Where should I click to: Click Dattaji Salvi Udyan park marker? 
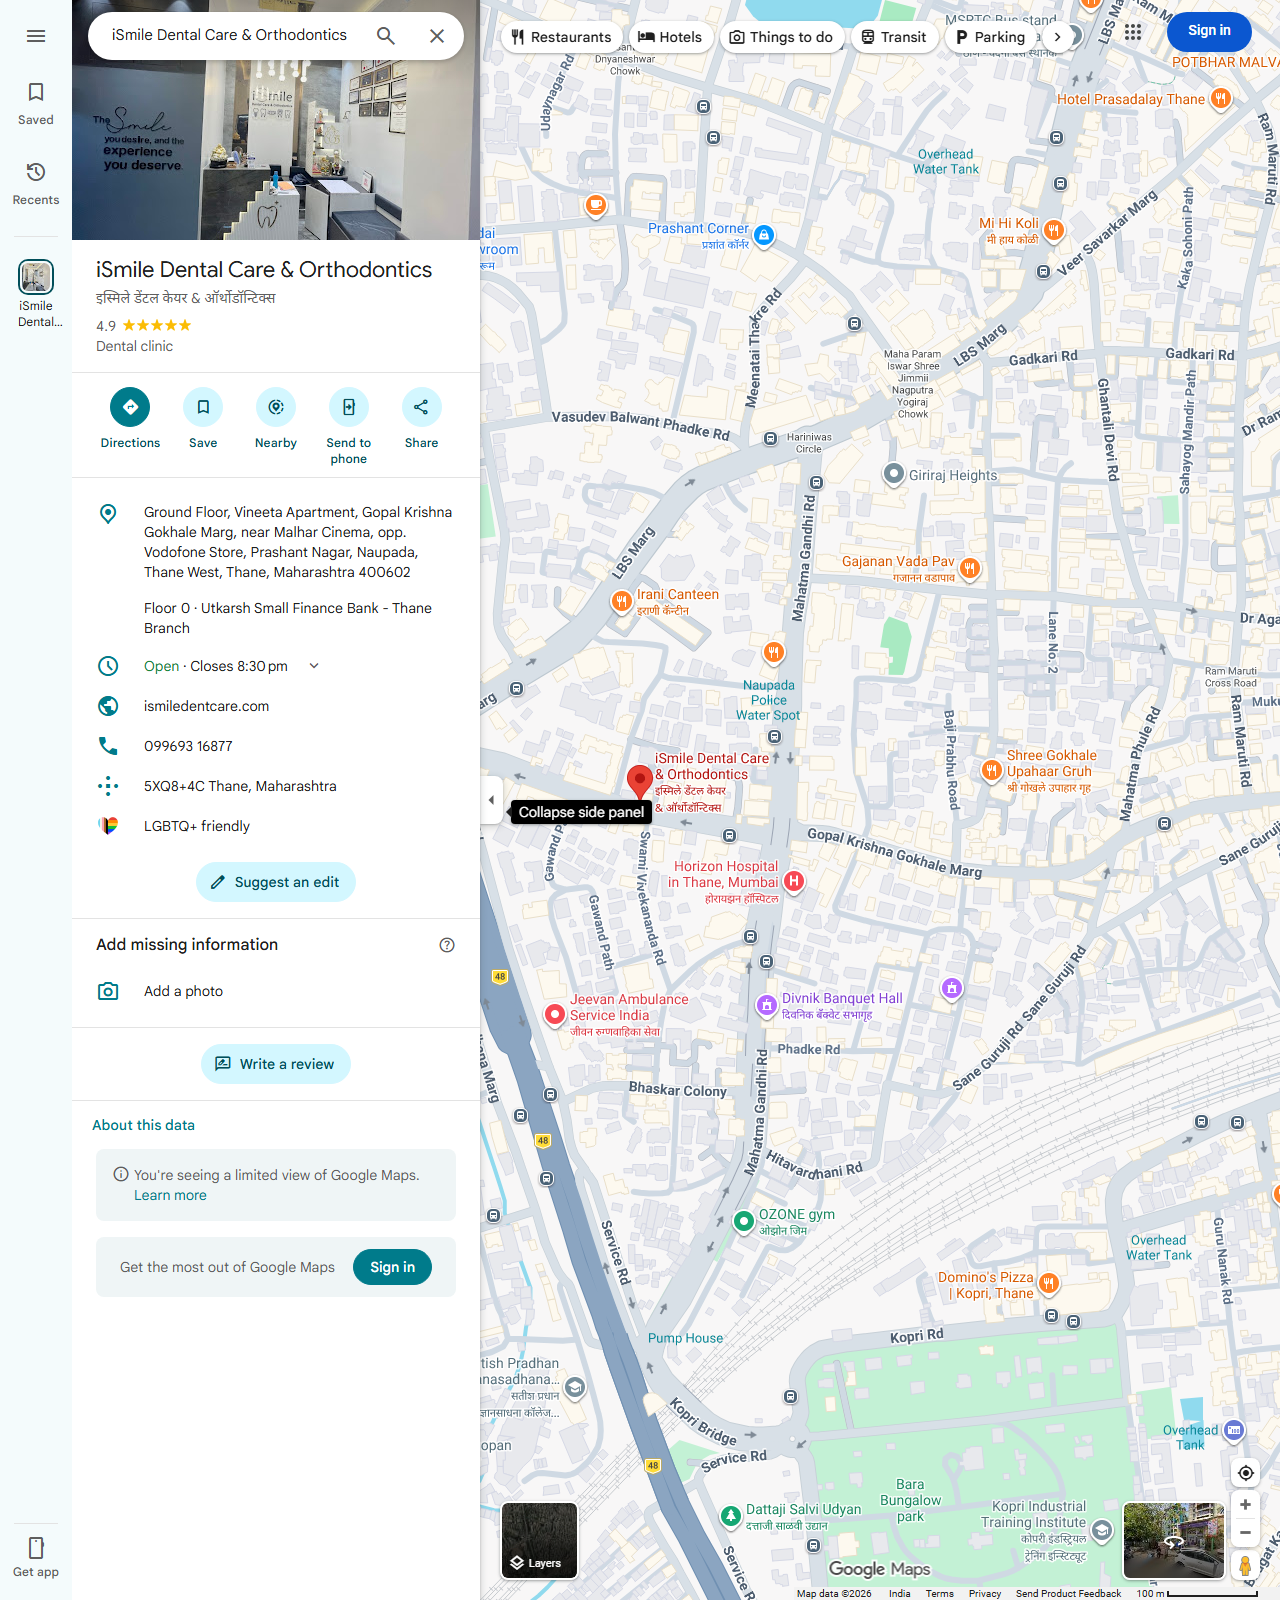731,1516
